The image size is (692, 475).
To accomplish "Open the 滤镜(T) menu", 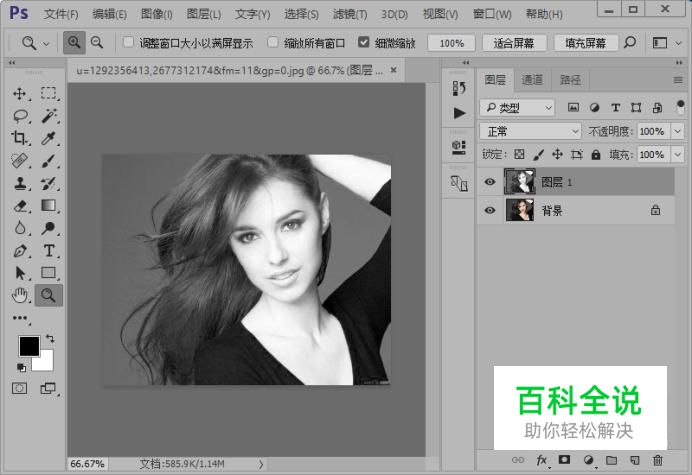I will (x=350, y=14).
